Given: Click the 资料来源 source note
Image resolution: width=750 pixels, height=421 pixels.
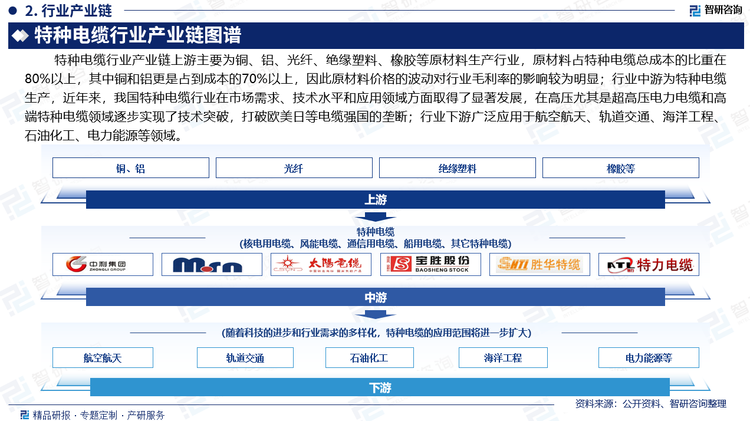Looking at the screenshot, I should click(651, 404).
